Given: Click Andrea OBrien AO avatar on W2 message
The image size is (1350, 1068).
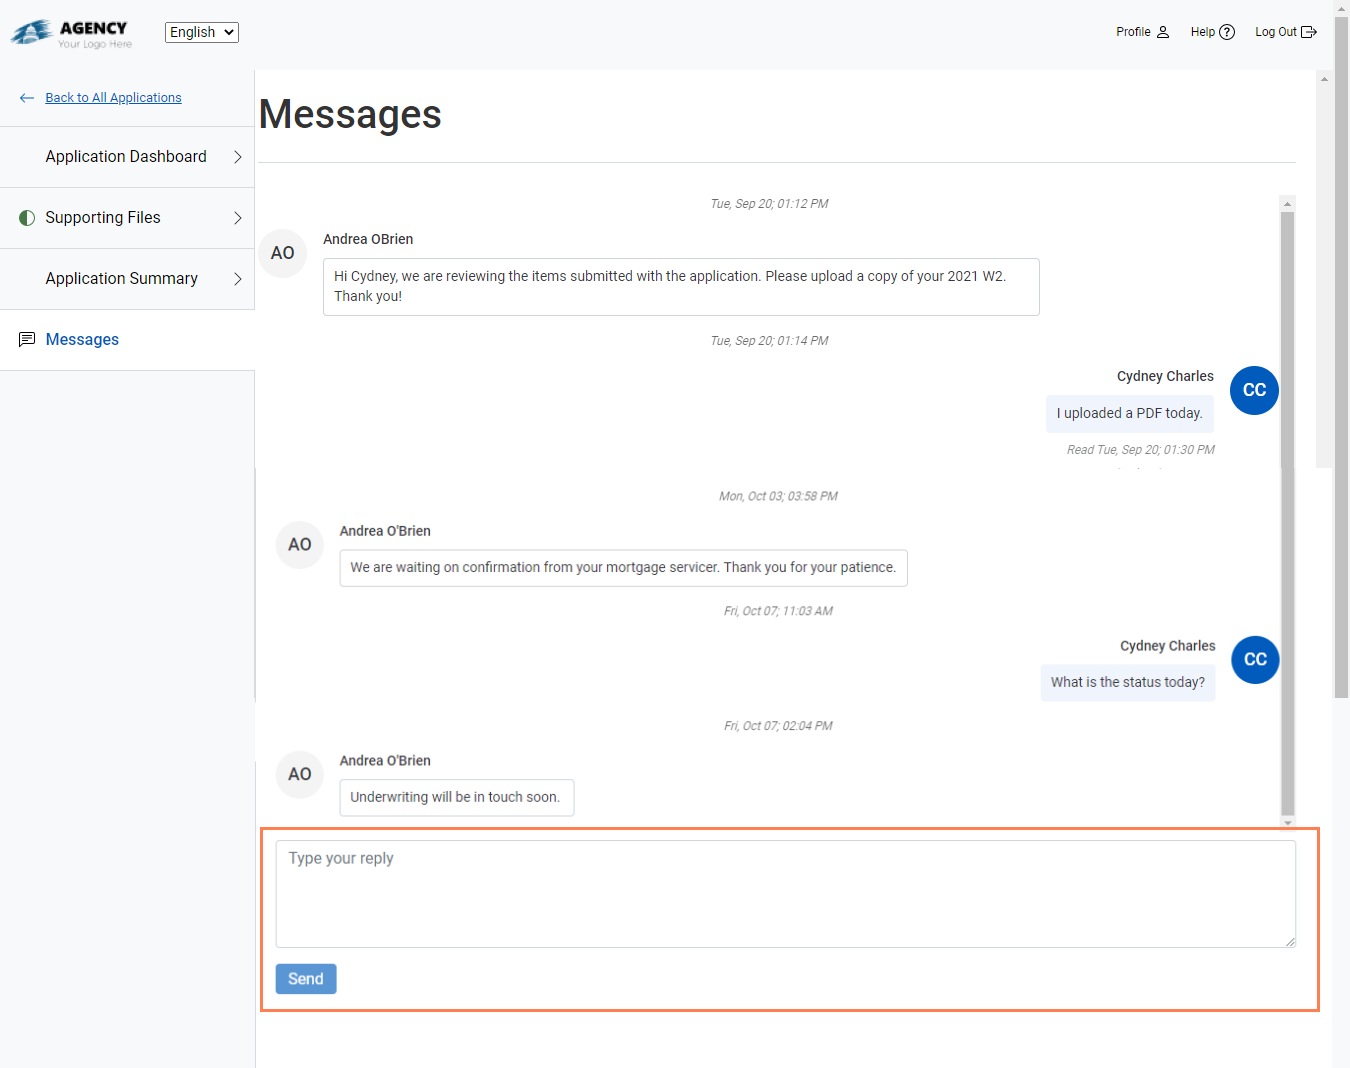Looking at the screenshot, I should click(283, 253).
